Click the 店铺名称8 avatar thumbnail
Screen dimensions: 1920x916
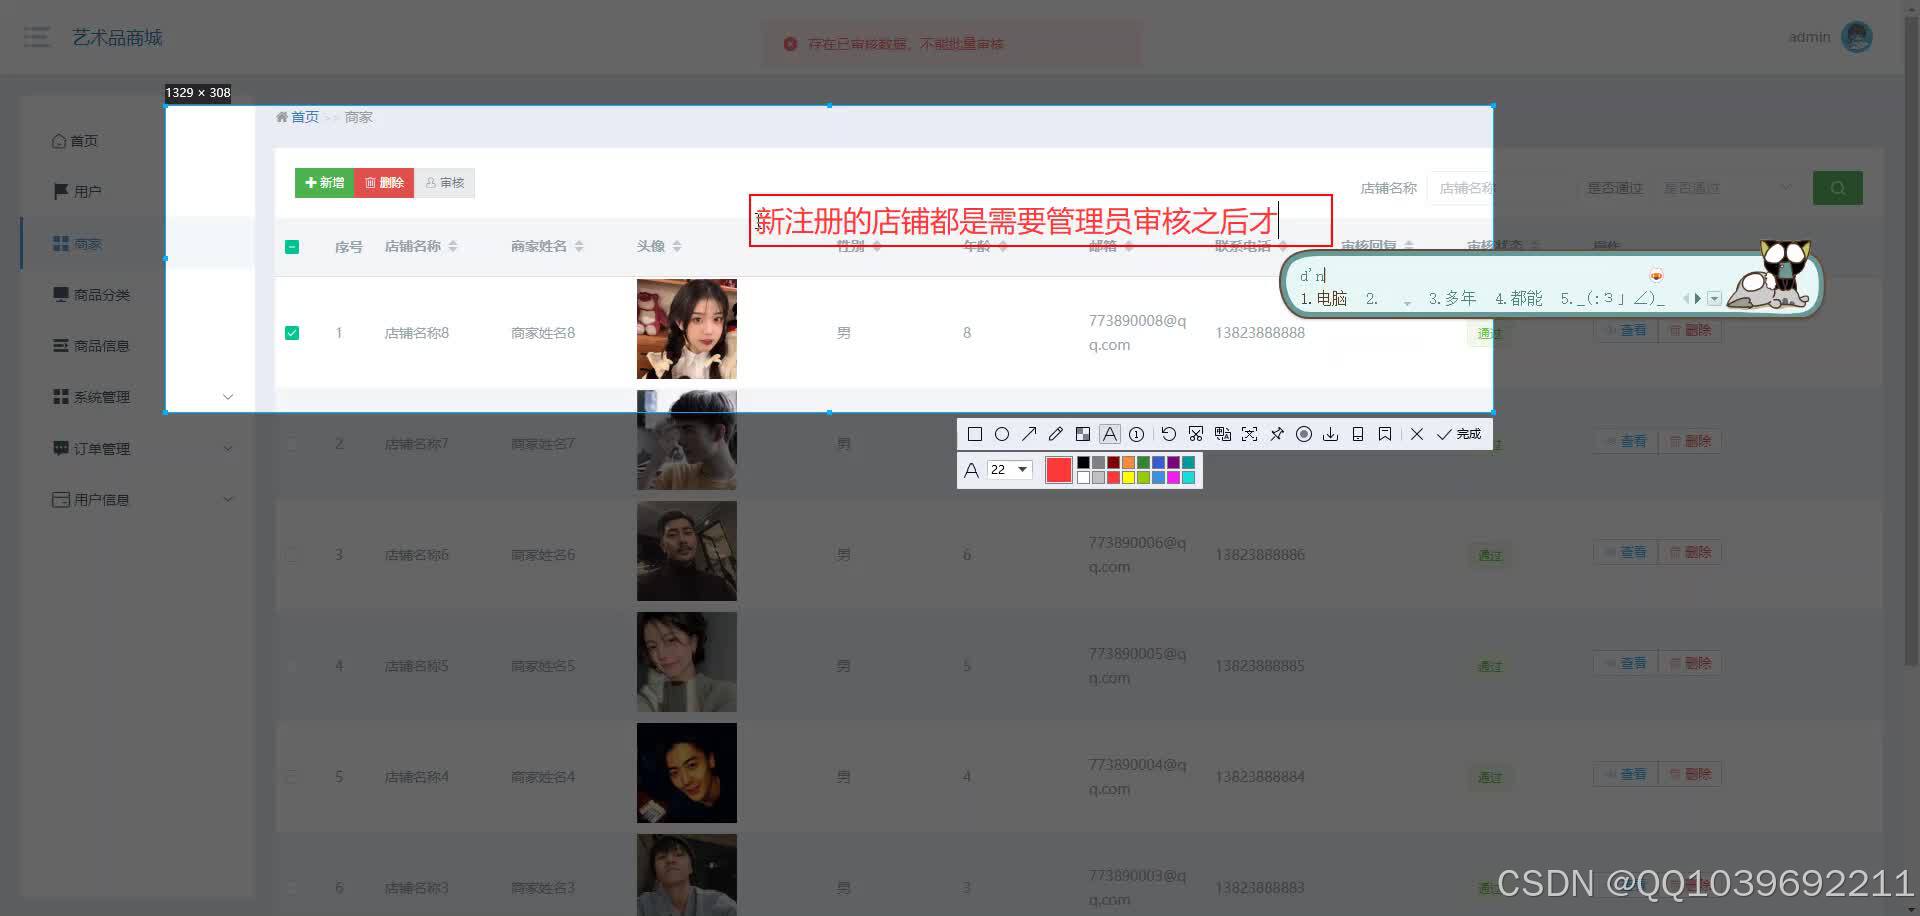[687, 329]
